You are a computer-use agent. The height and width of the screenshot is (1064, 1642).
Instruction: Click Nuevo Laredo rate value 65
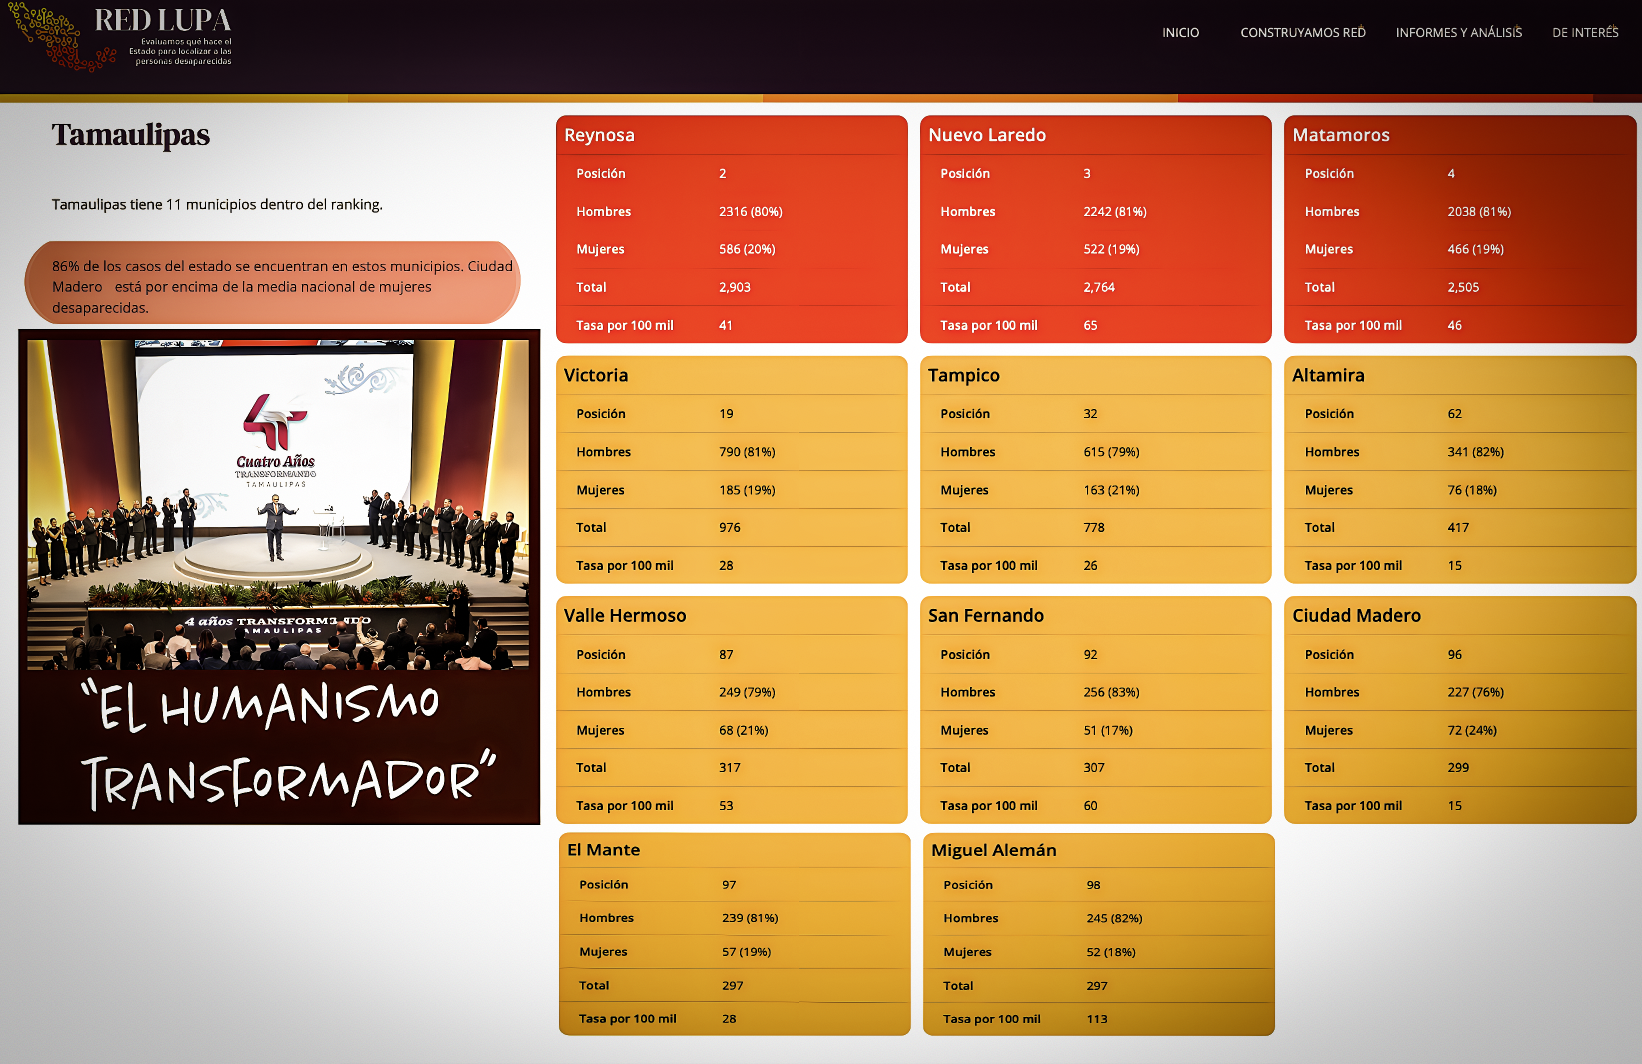point(1090,326)
